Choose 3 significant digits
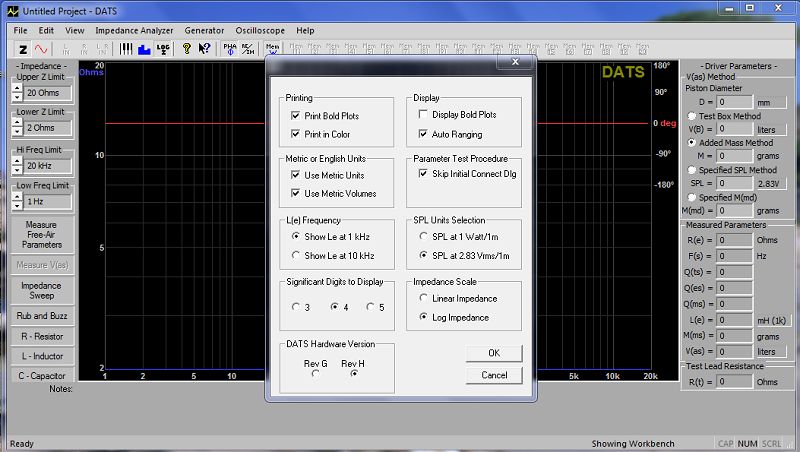Screen dimensions: 800x452 click(x=295, y=307)
